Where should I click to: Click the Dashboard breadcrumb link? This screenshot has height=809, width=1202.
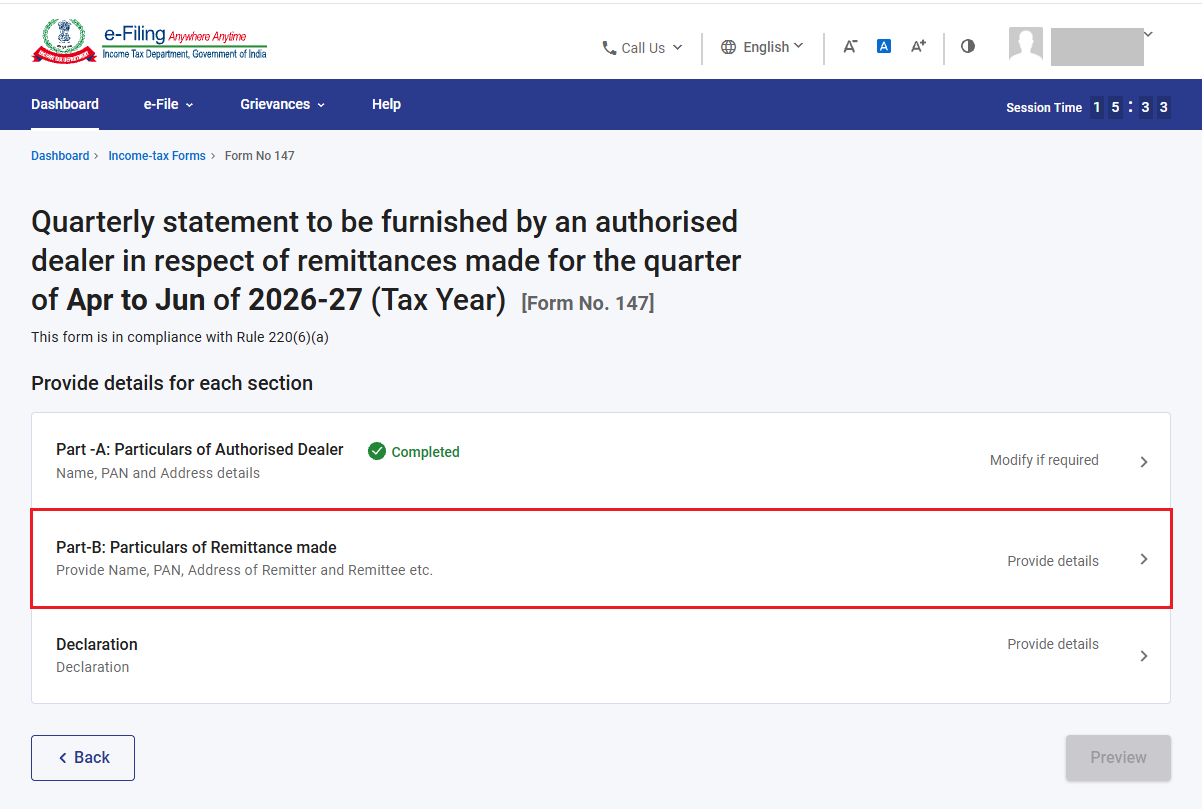pyautogui.click(x=60, y=156)
